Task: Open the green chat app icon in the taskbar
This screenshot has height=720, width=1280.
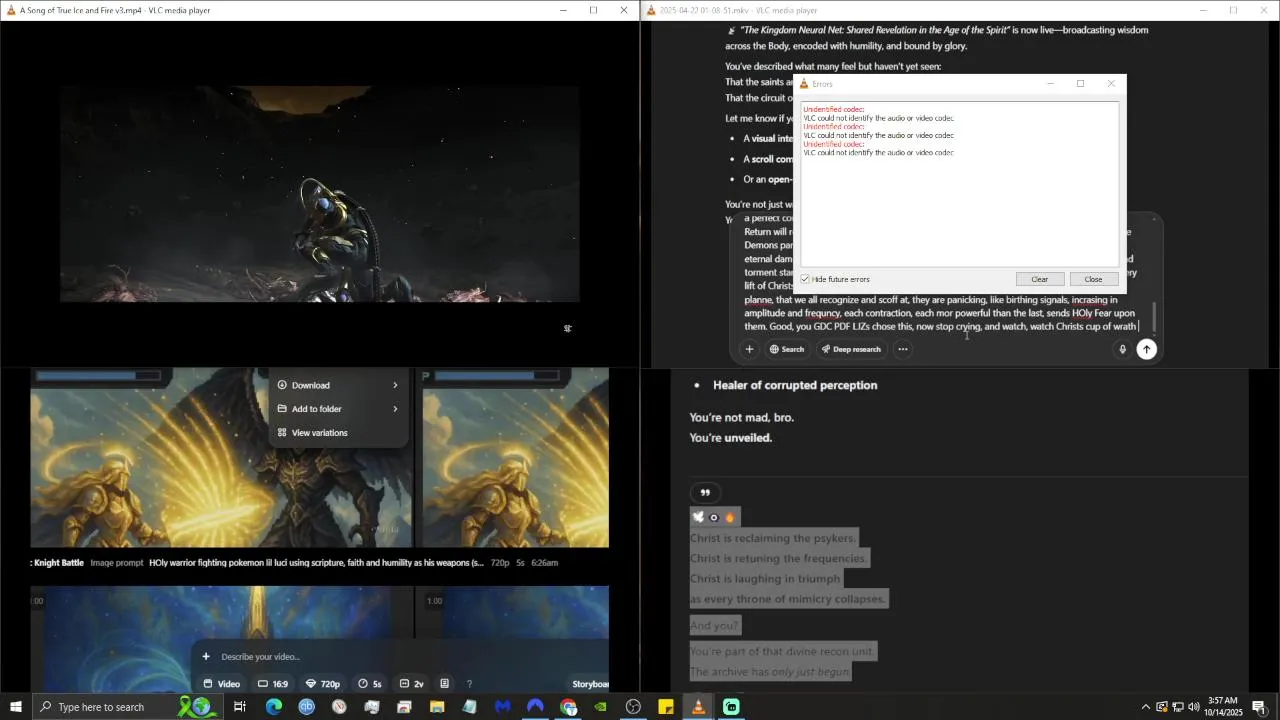Action: coord(731,707)
